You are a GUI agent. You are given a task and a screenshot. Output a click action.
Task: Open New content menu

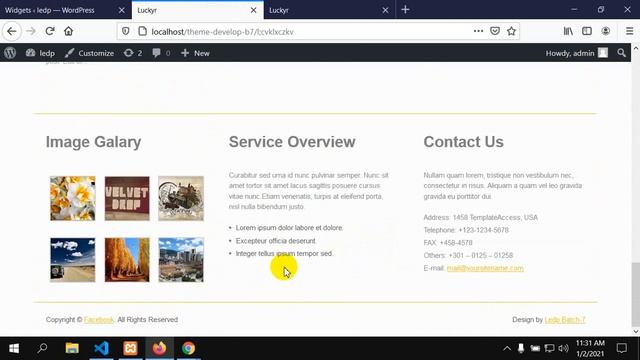[x=195, y=53]
